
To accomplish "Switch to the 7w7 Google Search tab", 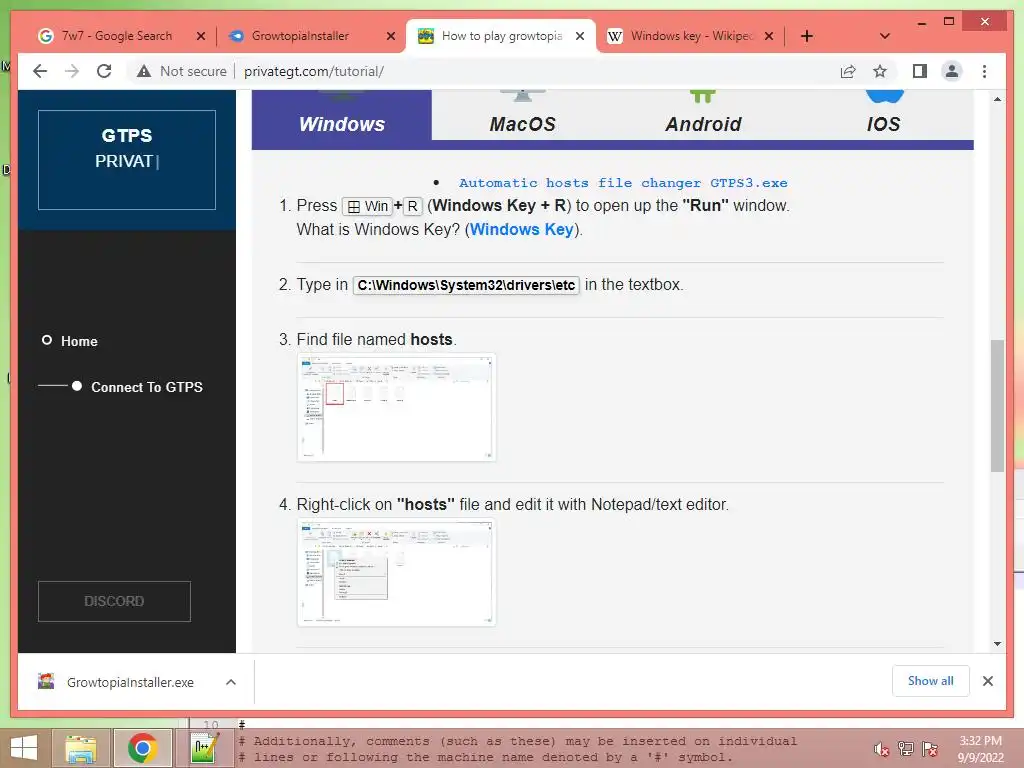I will coord(116,36).
